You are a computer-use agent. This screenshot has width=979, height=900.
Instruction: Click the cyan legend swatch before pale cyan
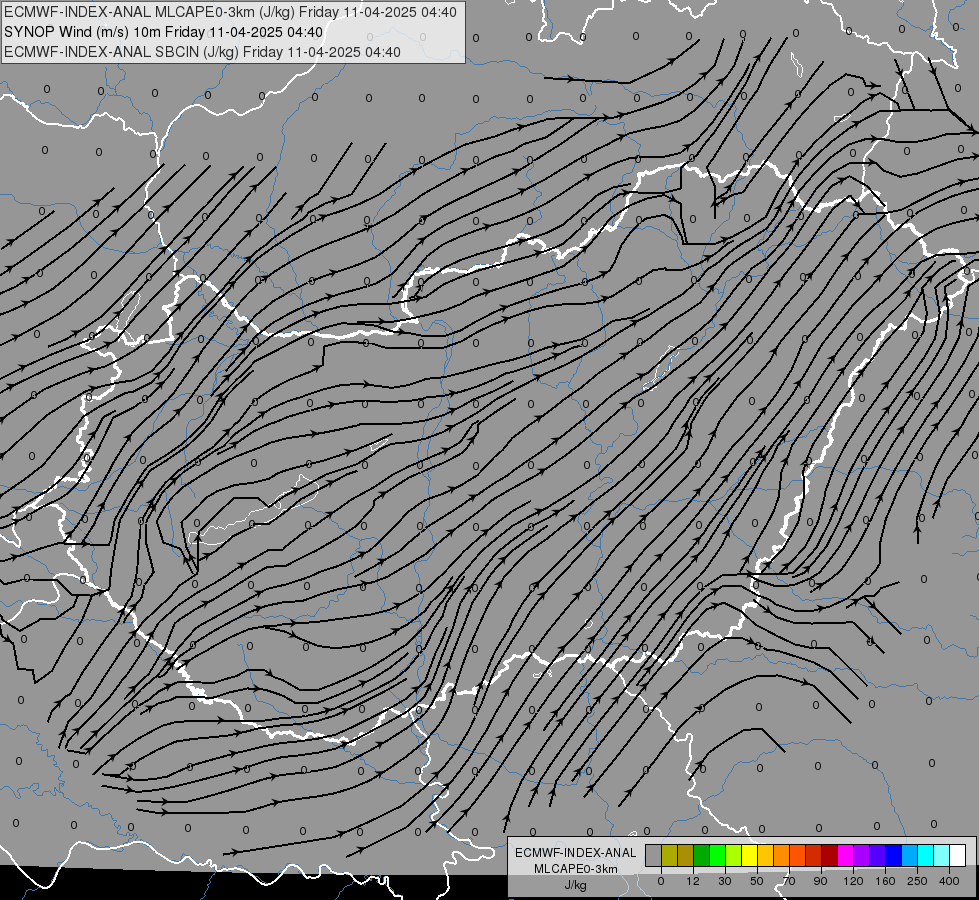pyautogui.click(x=925, y=856)
